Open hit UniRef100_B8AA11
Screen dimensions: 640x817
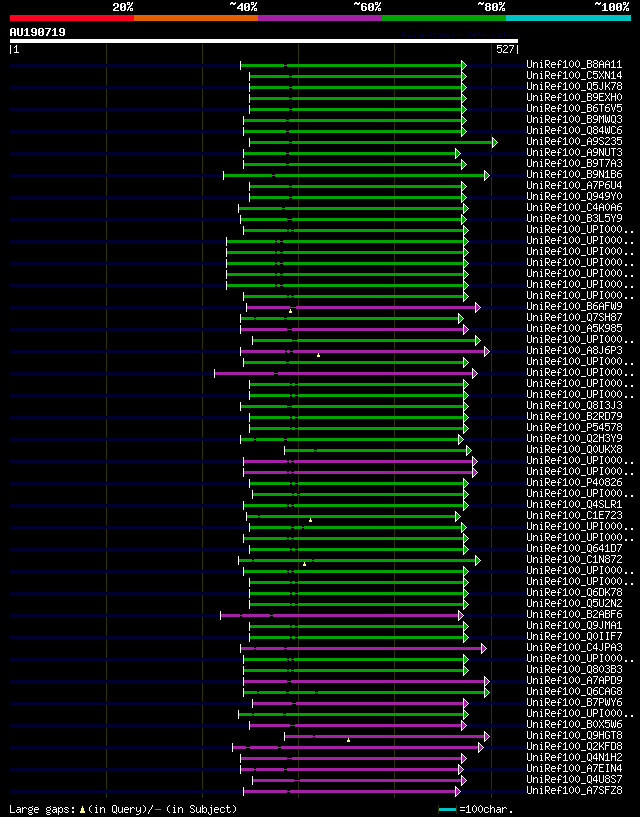click(574, 65)
